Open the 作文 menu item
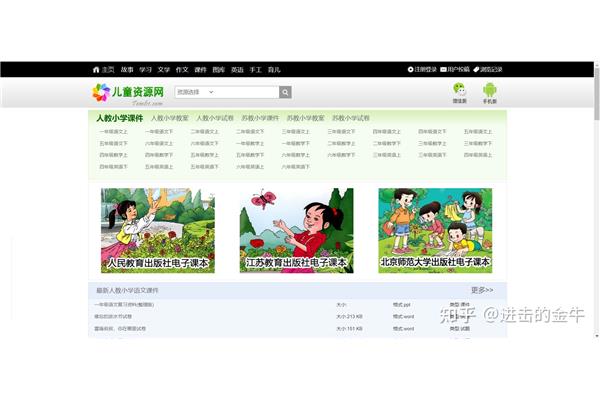The width and height of the screenshot is (600, 400). click(x=182, y=70)
